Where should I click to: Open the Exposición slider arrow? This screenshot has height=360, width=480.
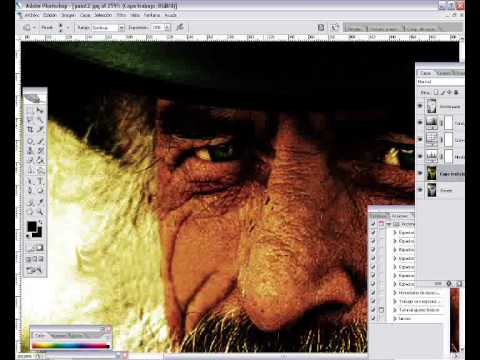pyautogui.click(x=167, y=28)
